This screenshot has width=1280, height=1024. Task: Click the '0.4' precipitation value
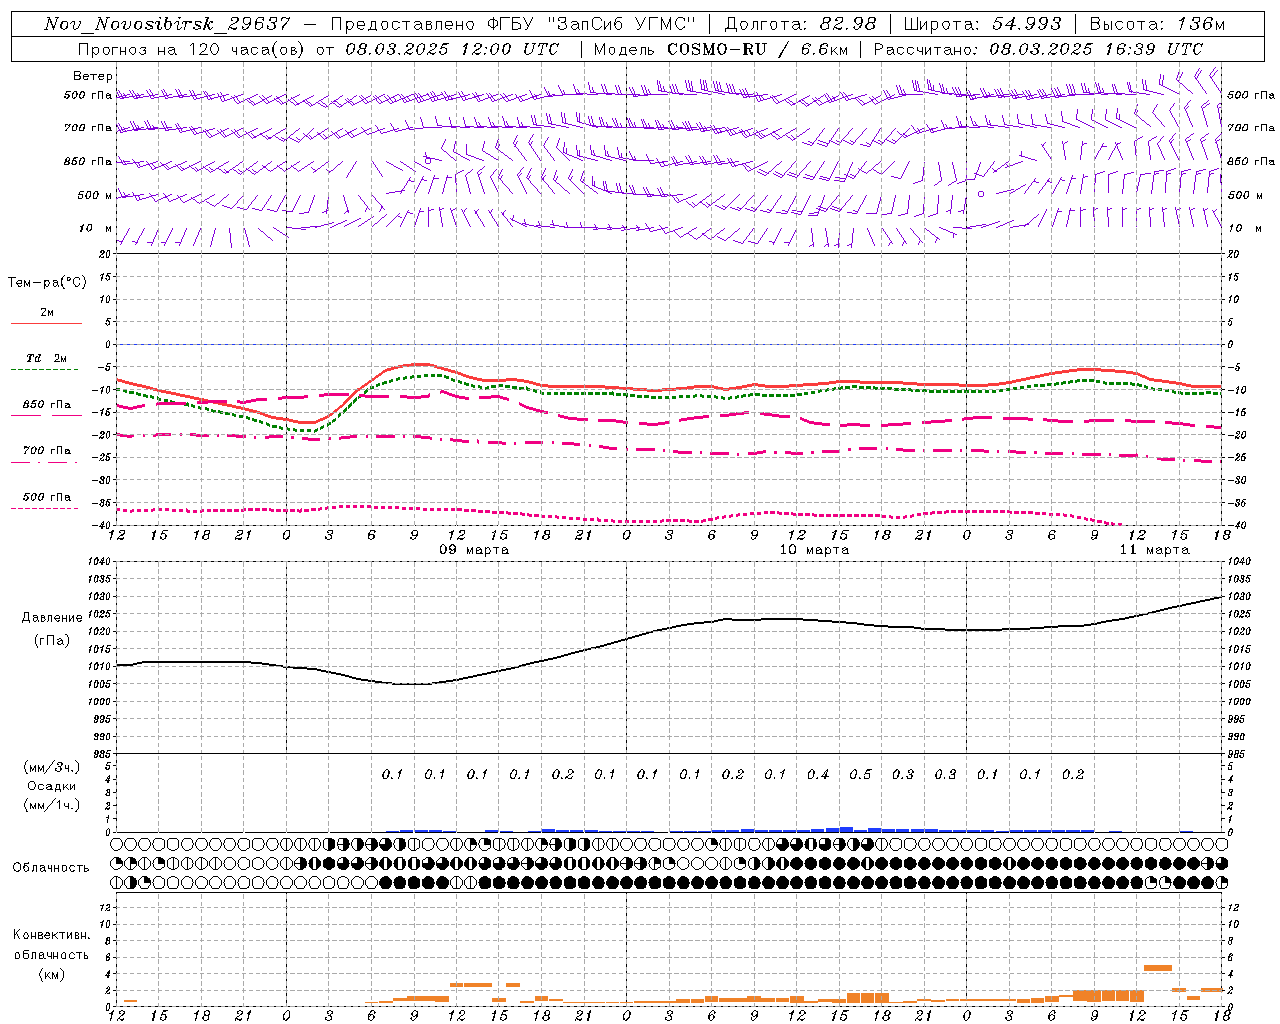[818, 775]
